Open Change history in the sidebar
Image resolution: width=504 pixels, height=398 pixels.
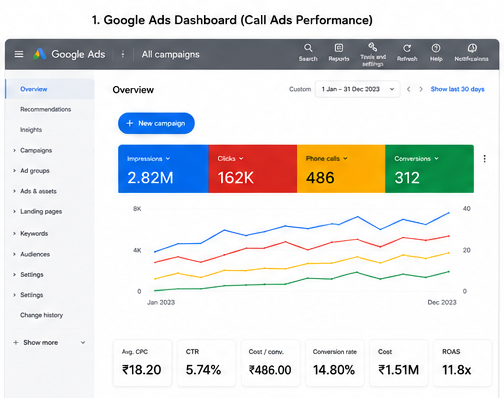(x=41, y=315)
